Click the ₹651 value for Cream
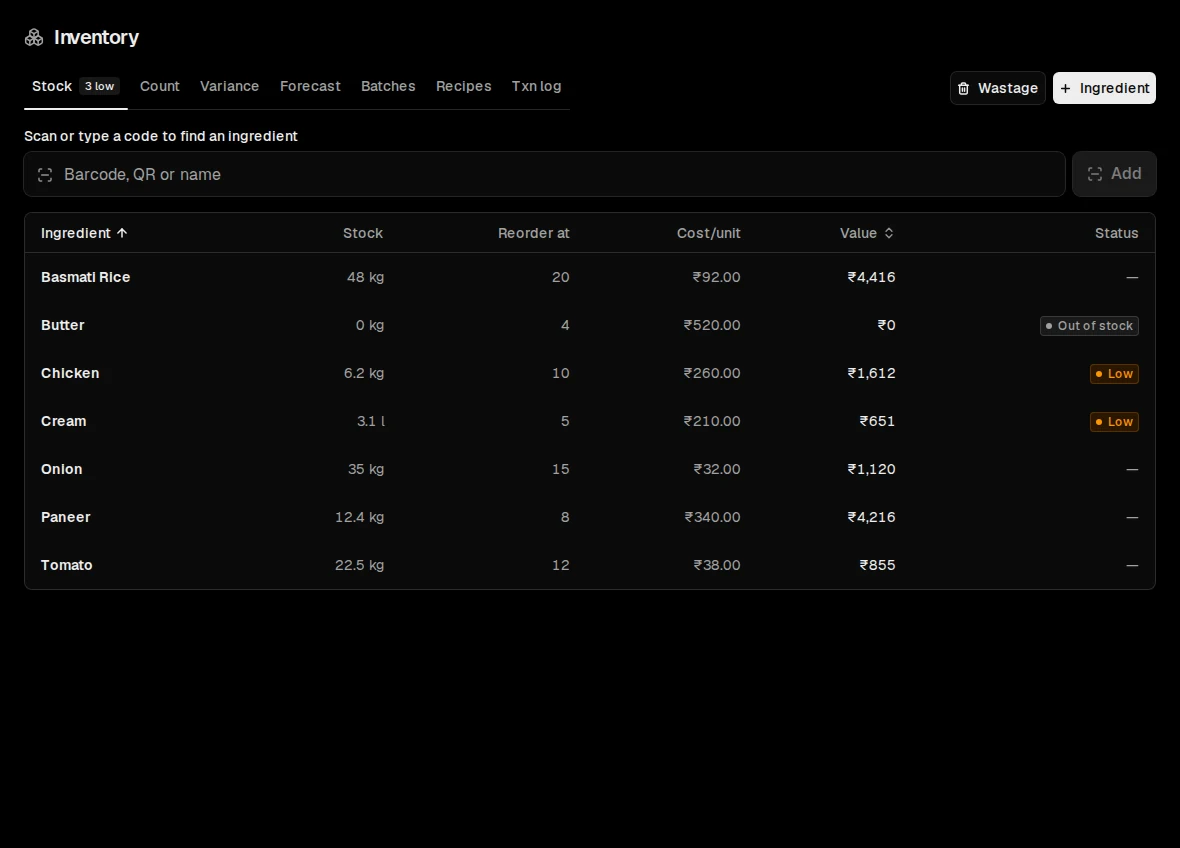The image size is (1180, 848). pos(877,421)
